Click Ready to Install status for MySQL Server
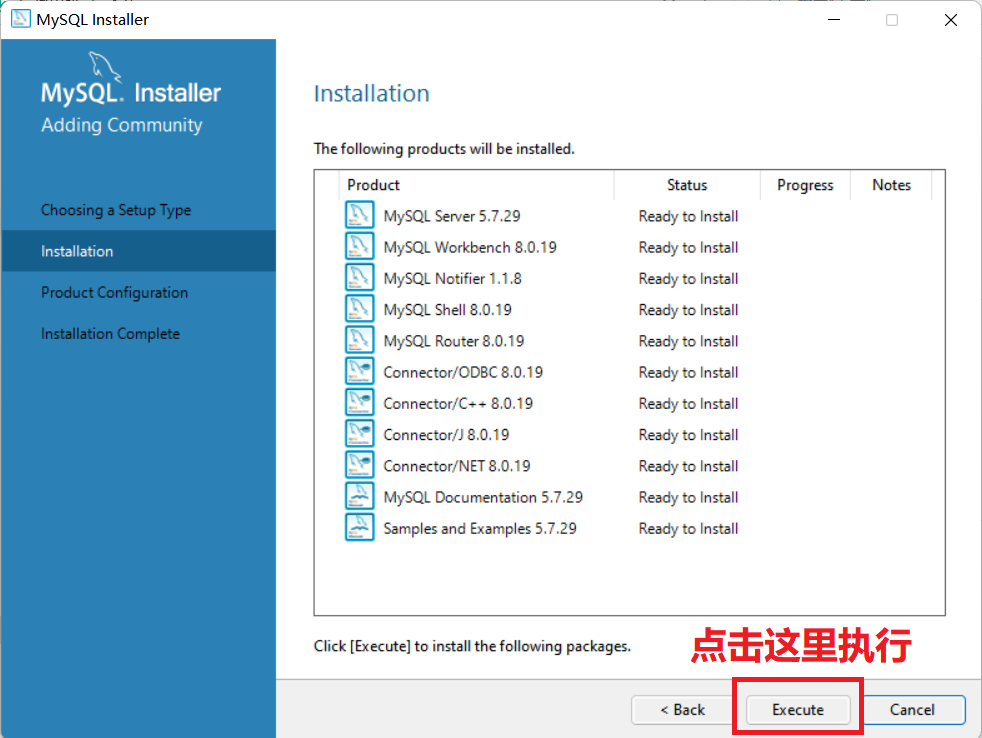982x738 pixels. click(688, 216)
